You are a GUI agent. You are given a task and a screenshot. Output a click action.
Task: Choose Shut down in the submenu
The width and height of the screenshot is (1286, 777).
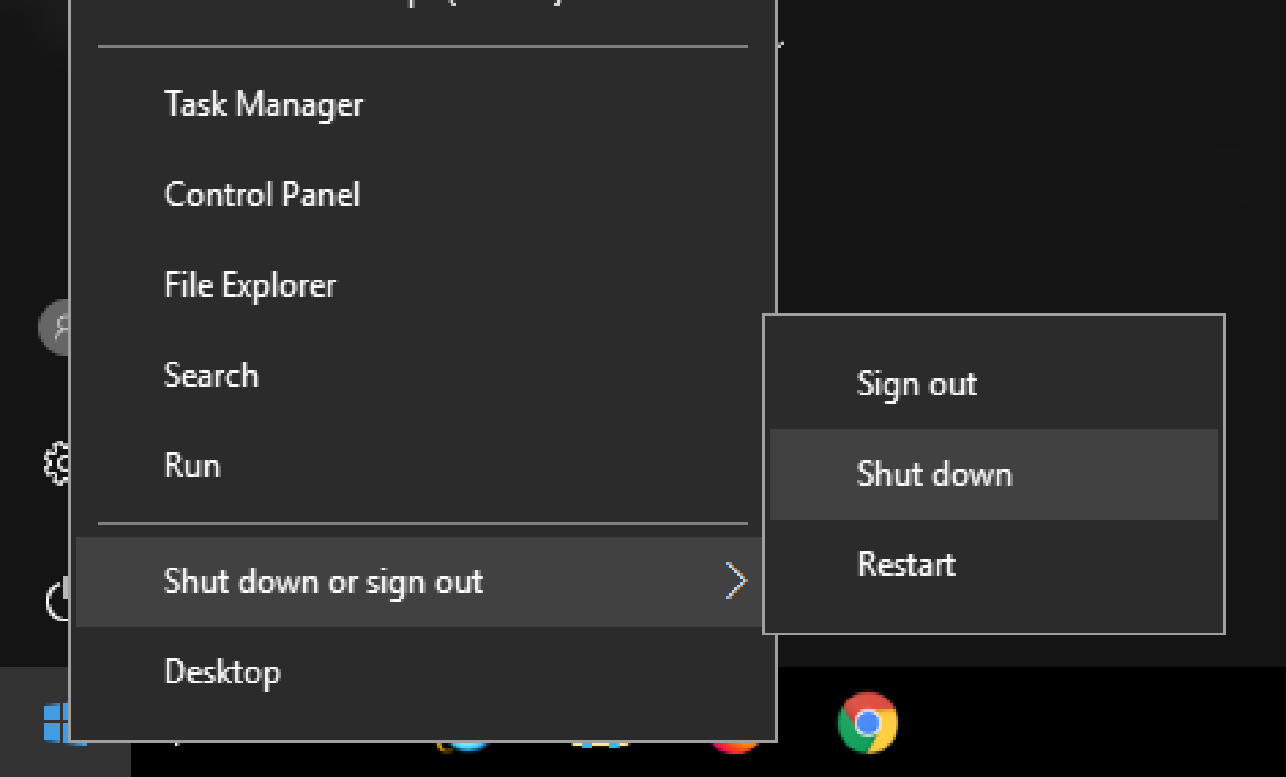click(x=994, y=474)
